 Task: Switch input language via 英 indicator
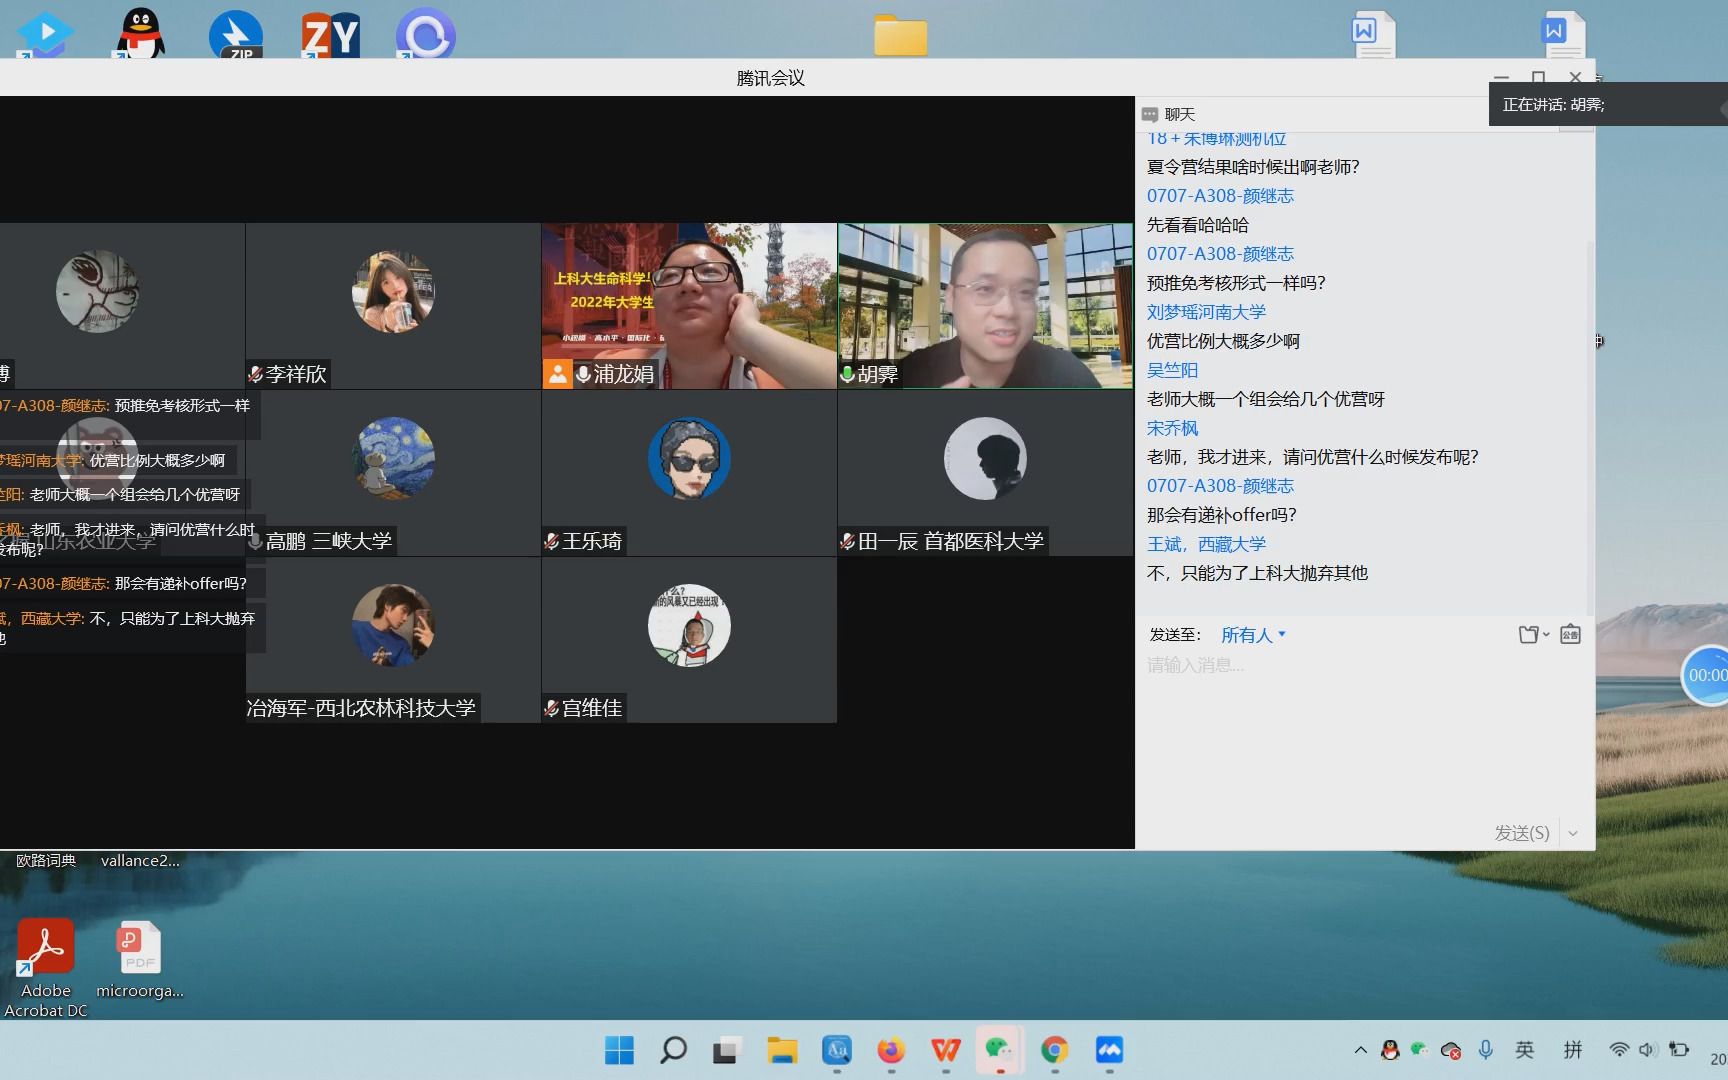point(1524,1049)
